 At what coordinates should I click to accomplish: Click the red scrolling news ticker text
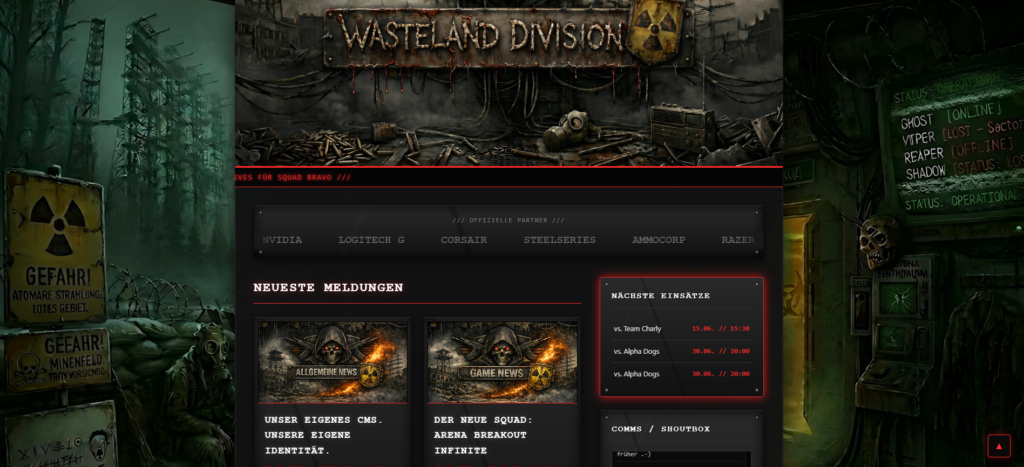point(293,177)
